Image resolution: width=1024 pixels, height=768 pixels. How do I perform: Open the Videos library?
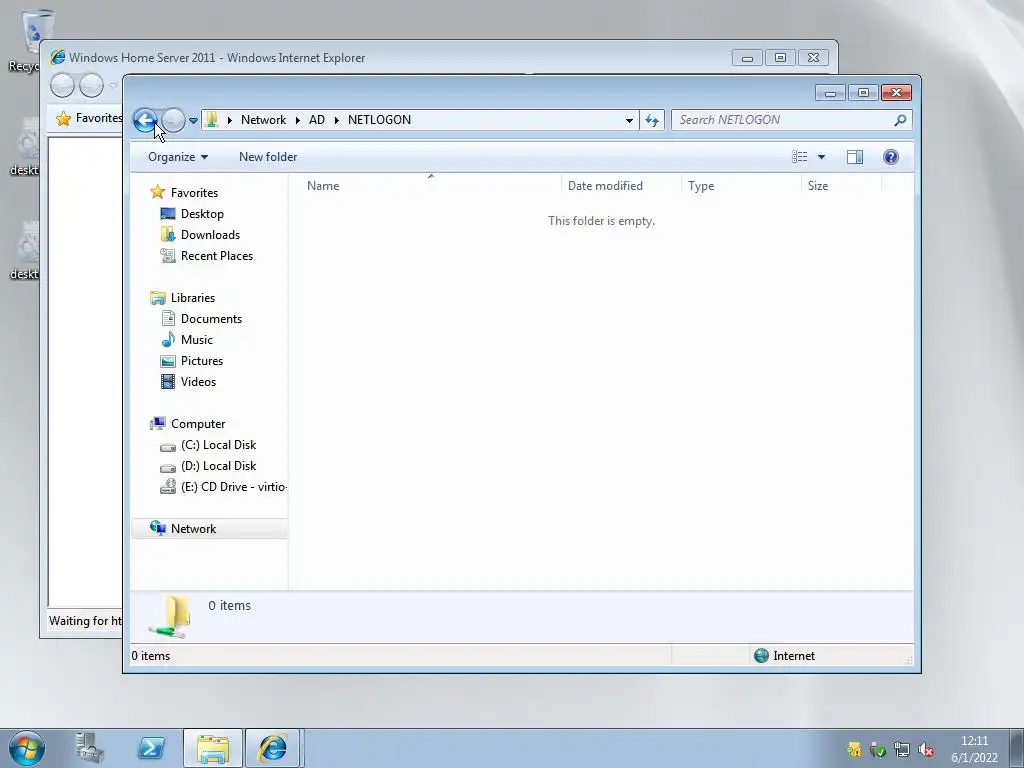(198, 381)
